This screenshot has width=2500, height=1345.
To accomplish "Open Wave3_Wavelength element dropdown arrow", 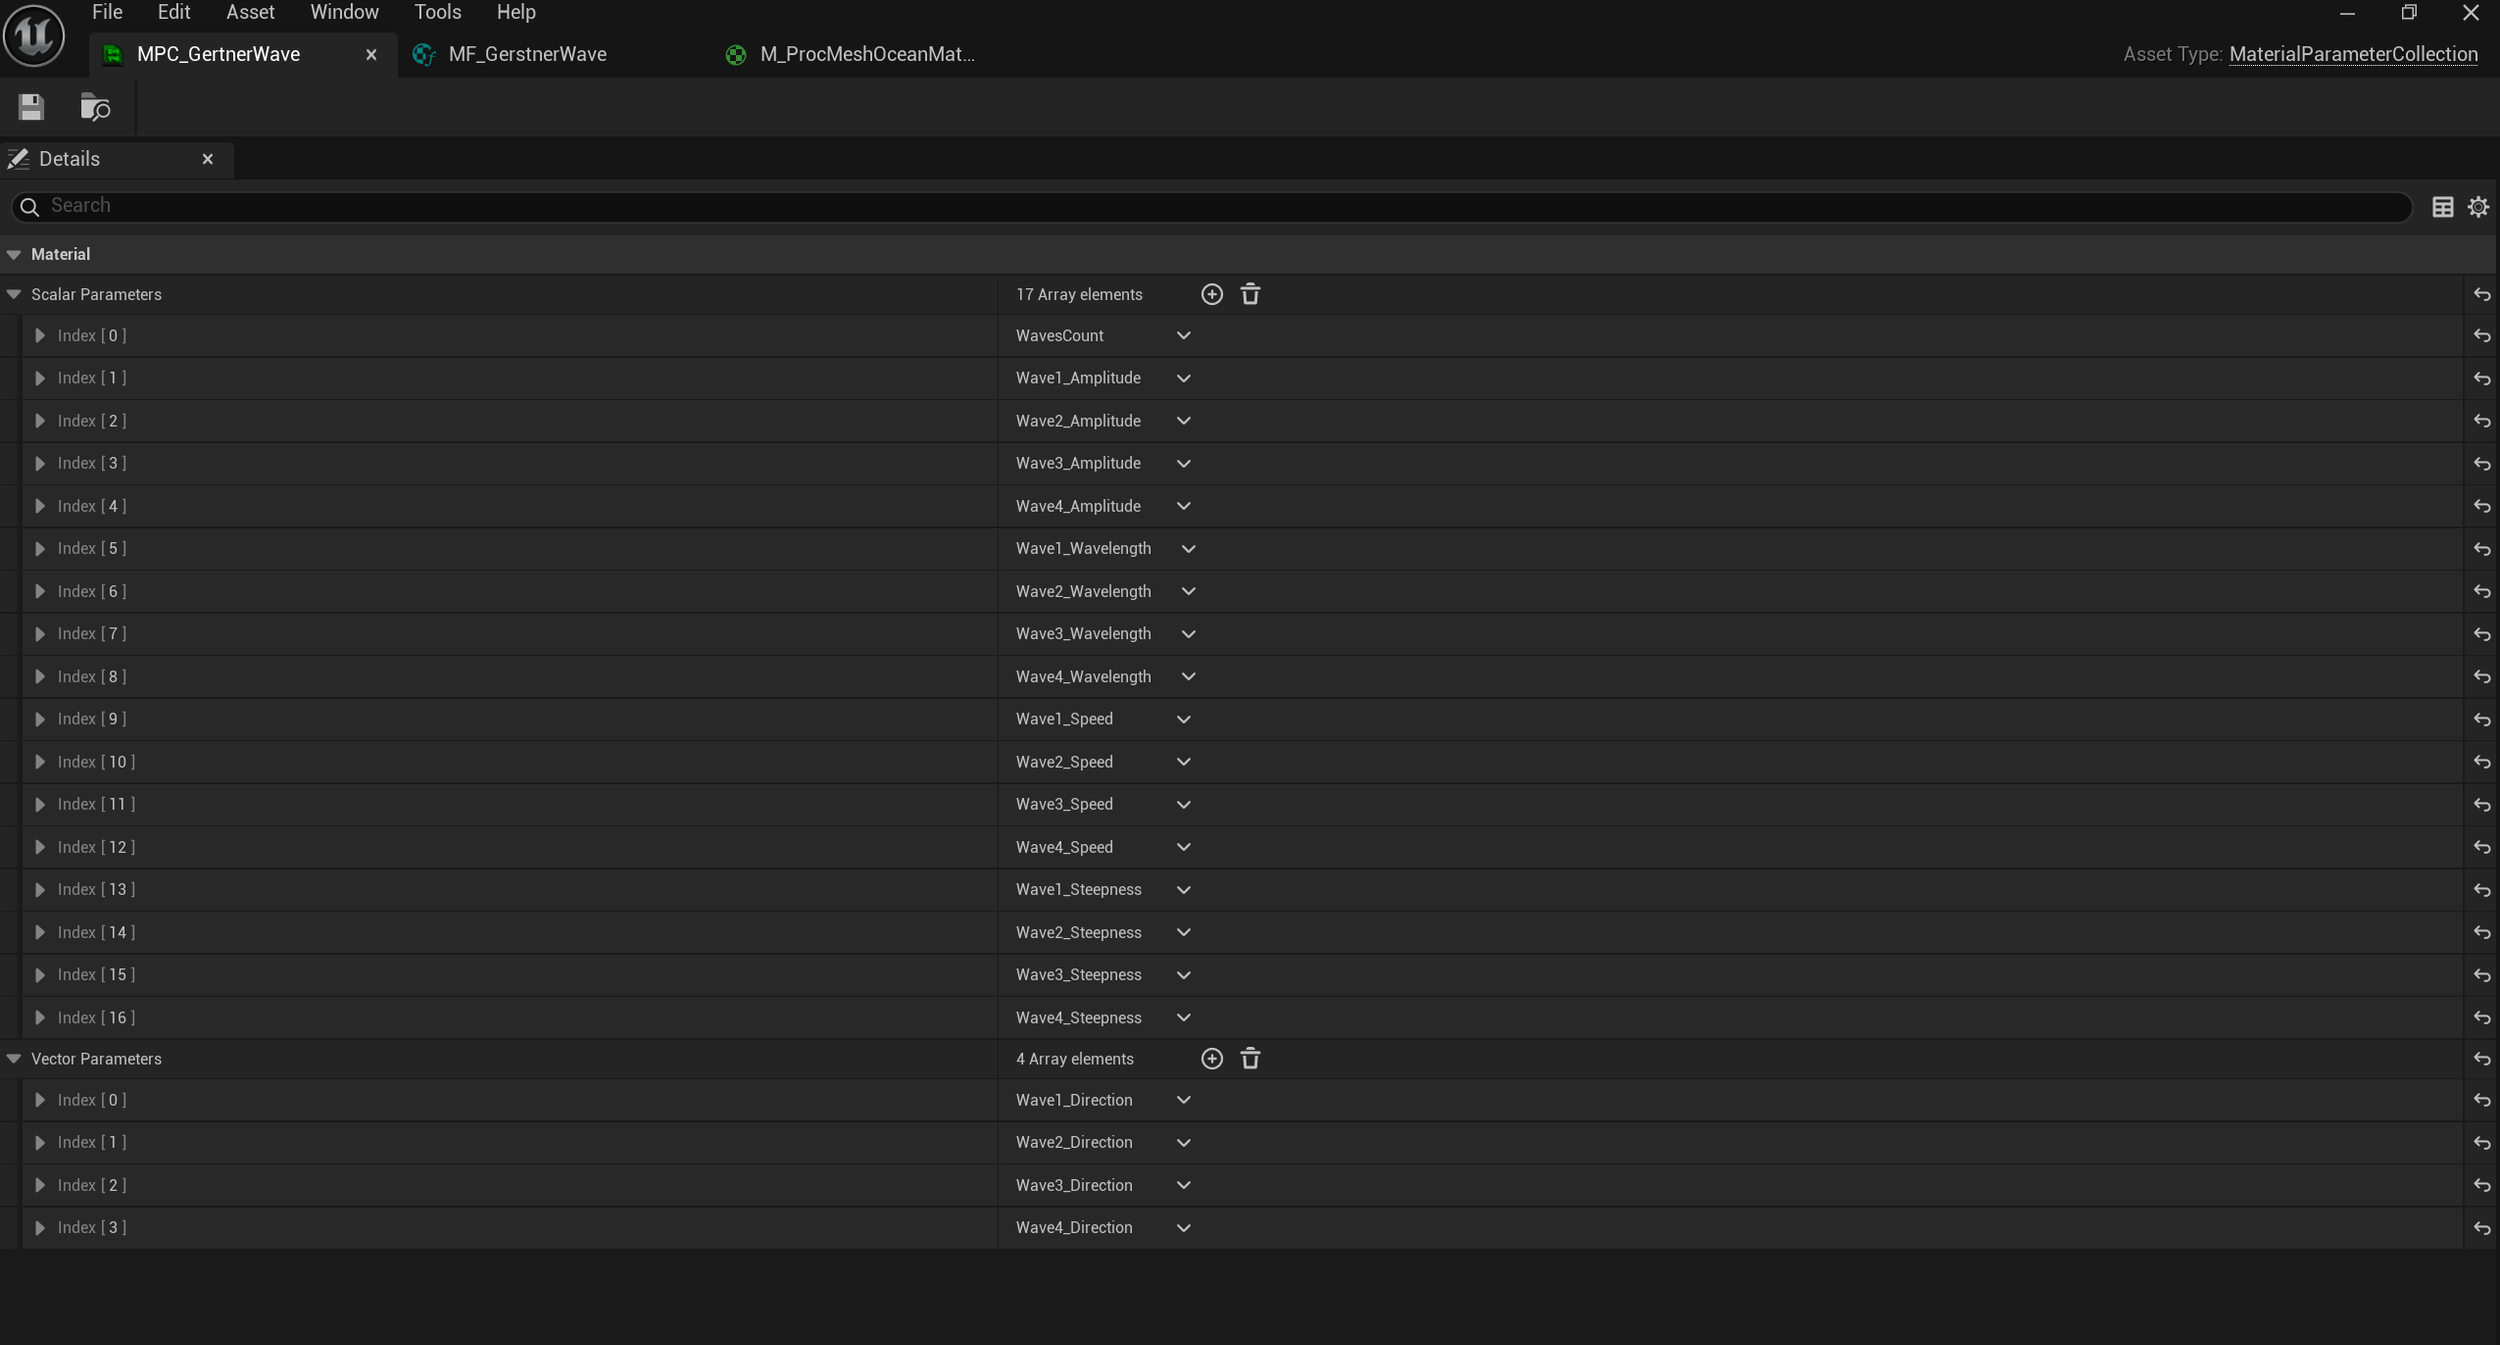I will [1188, 634].
